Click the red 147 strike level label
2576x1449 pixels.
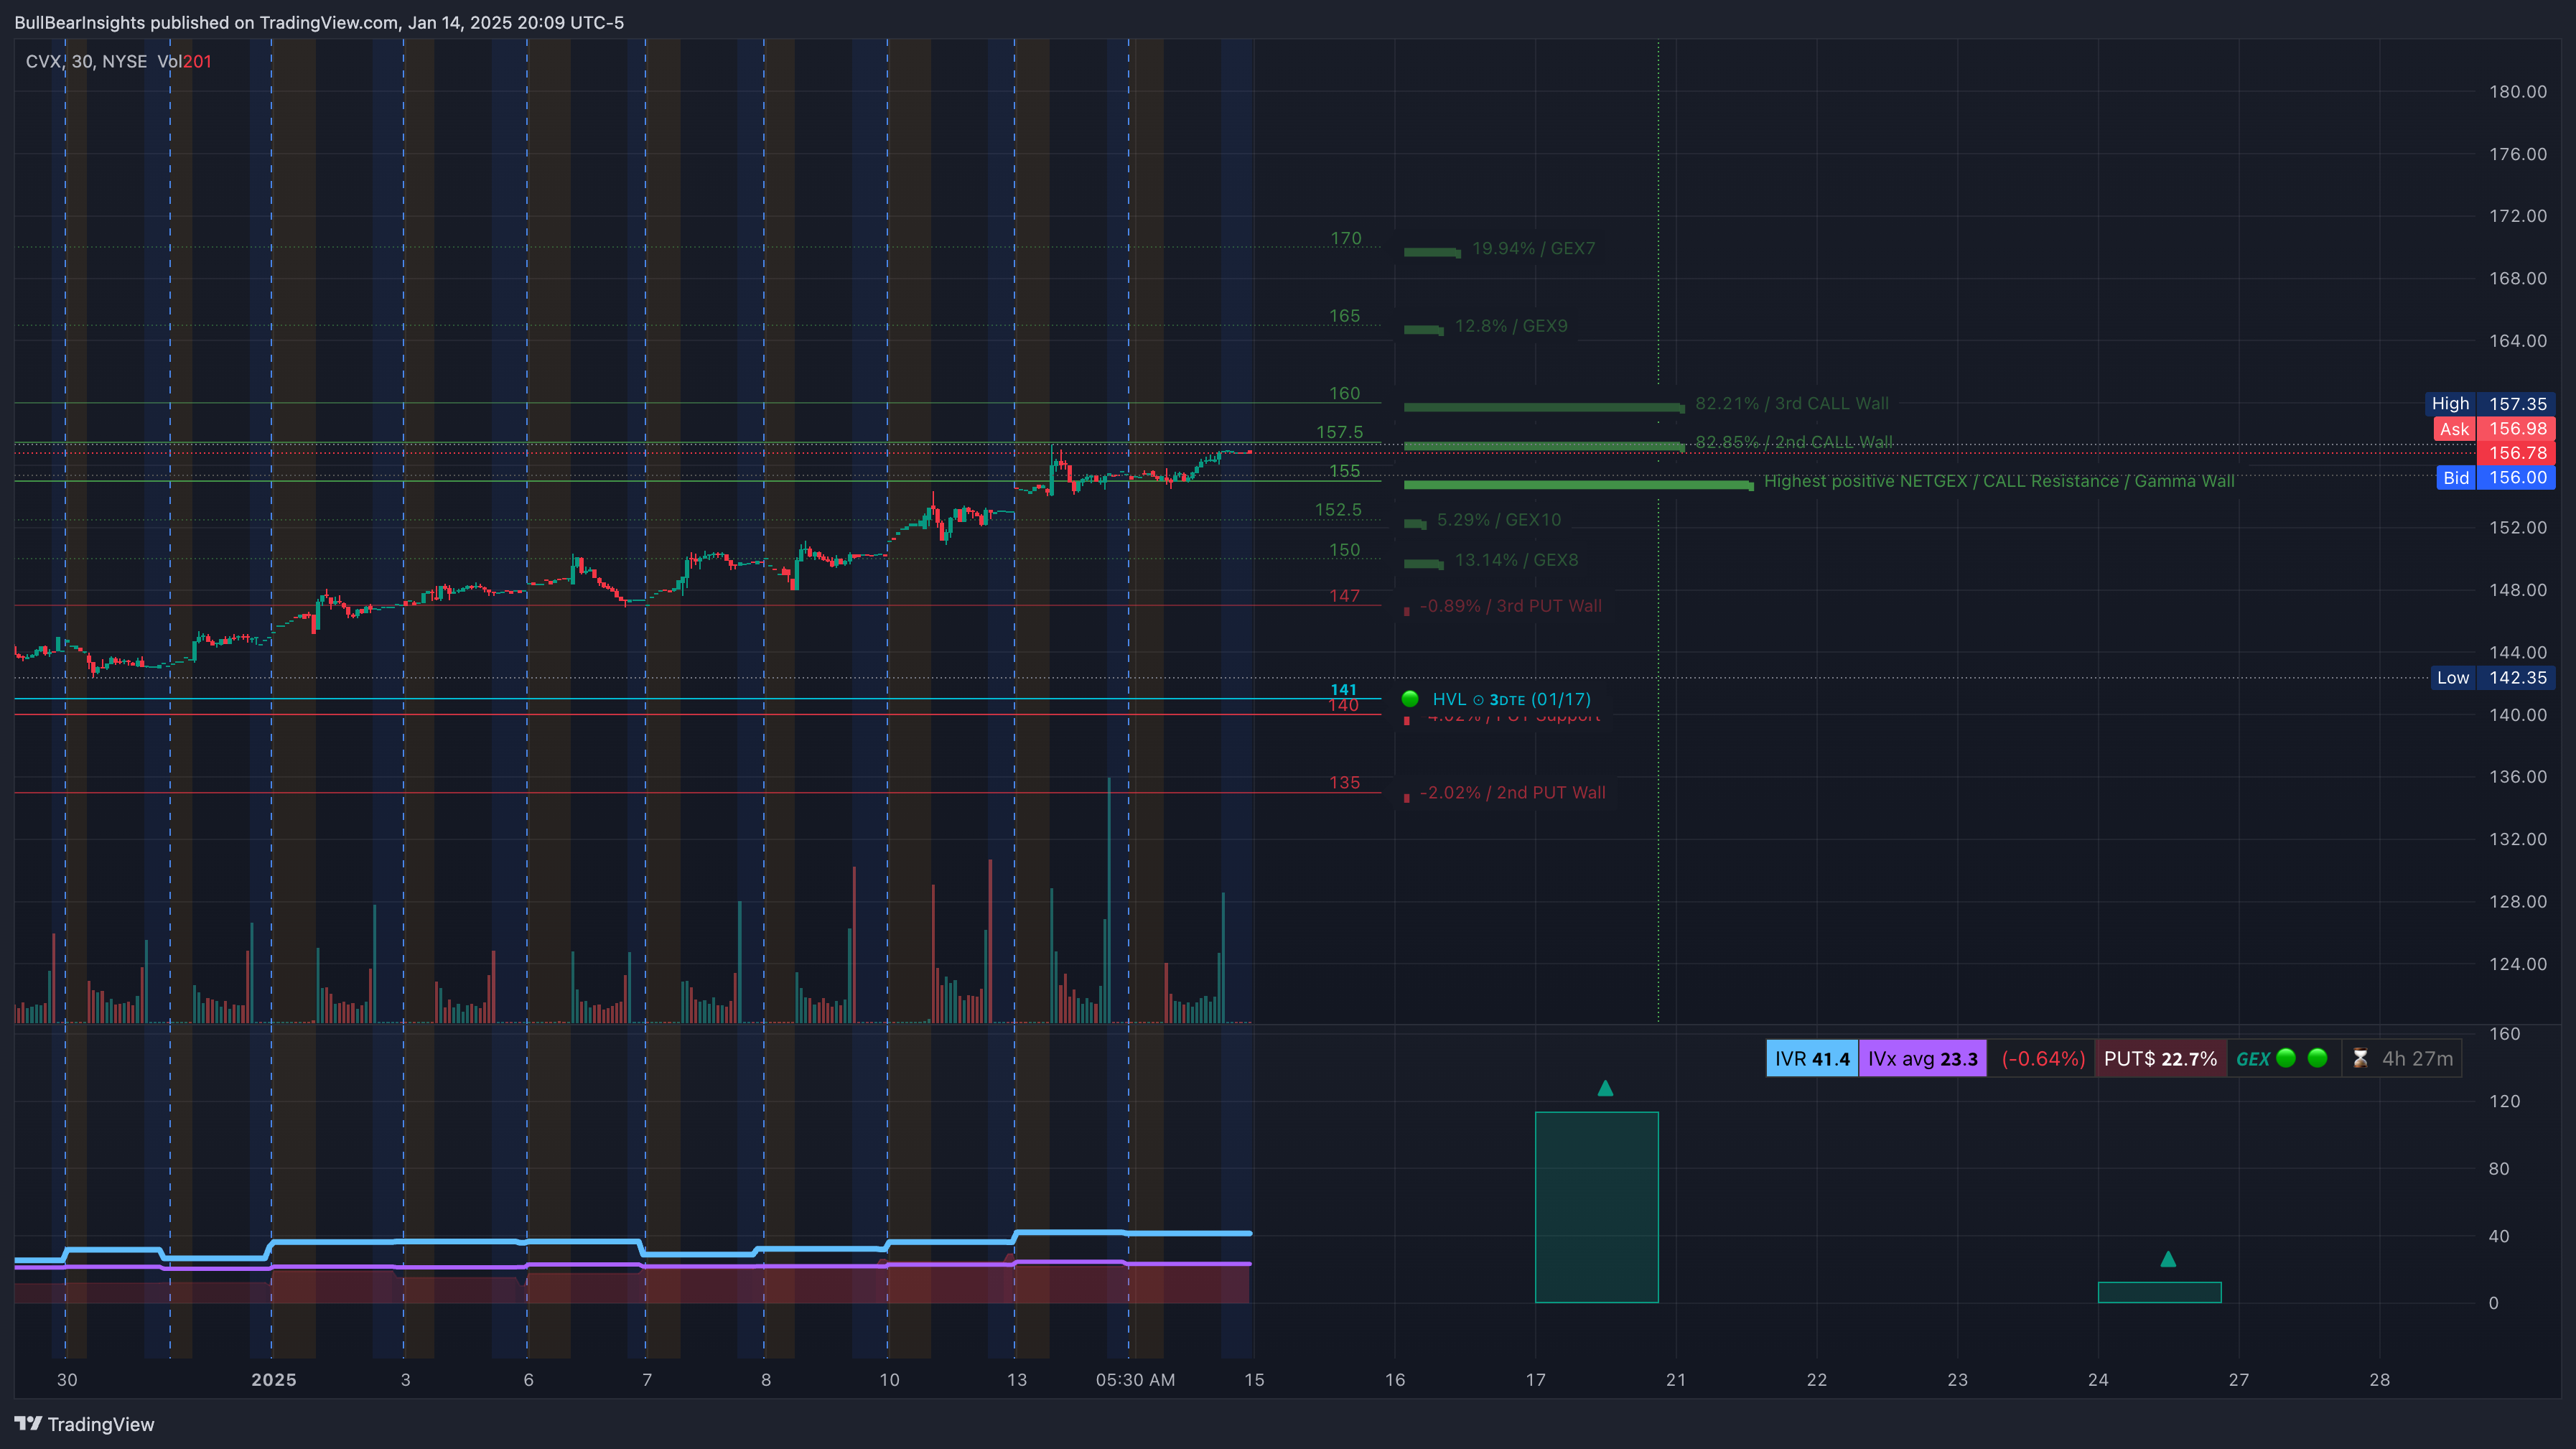coord(1344,596)
